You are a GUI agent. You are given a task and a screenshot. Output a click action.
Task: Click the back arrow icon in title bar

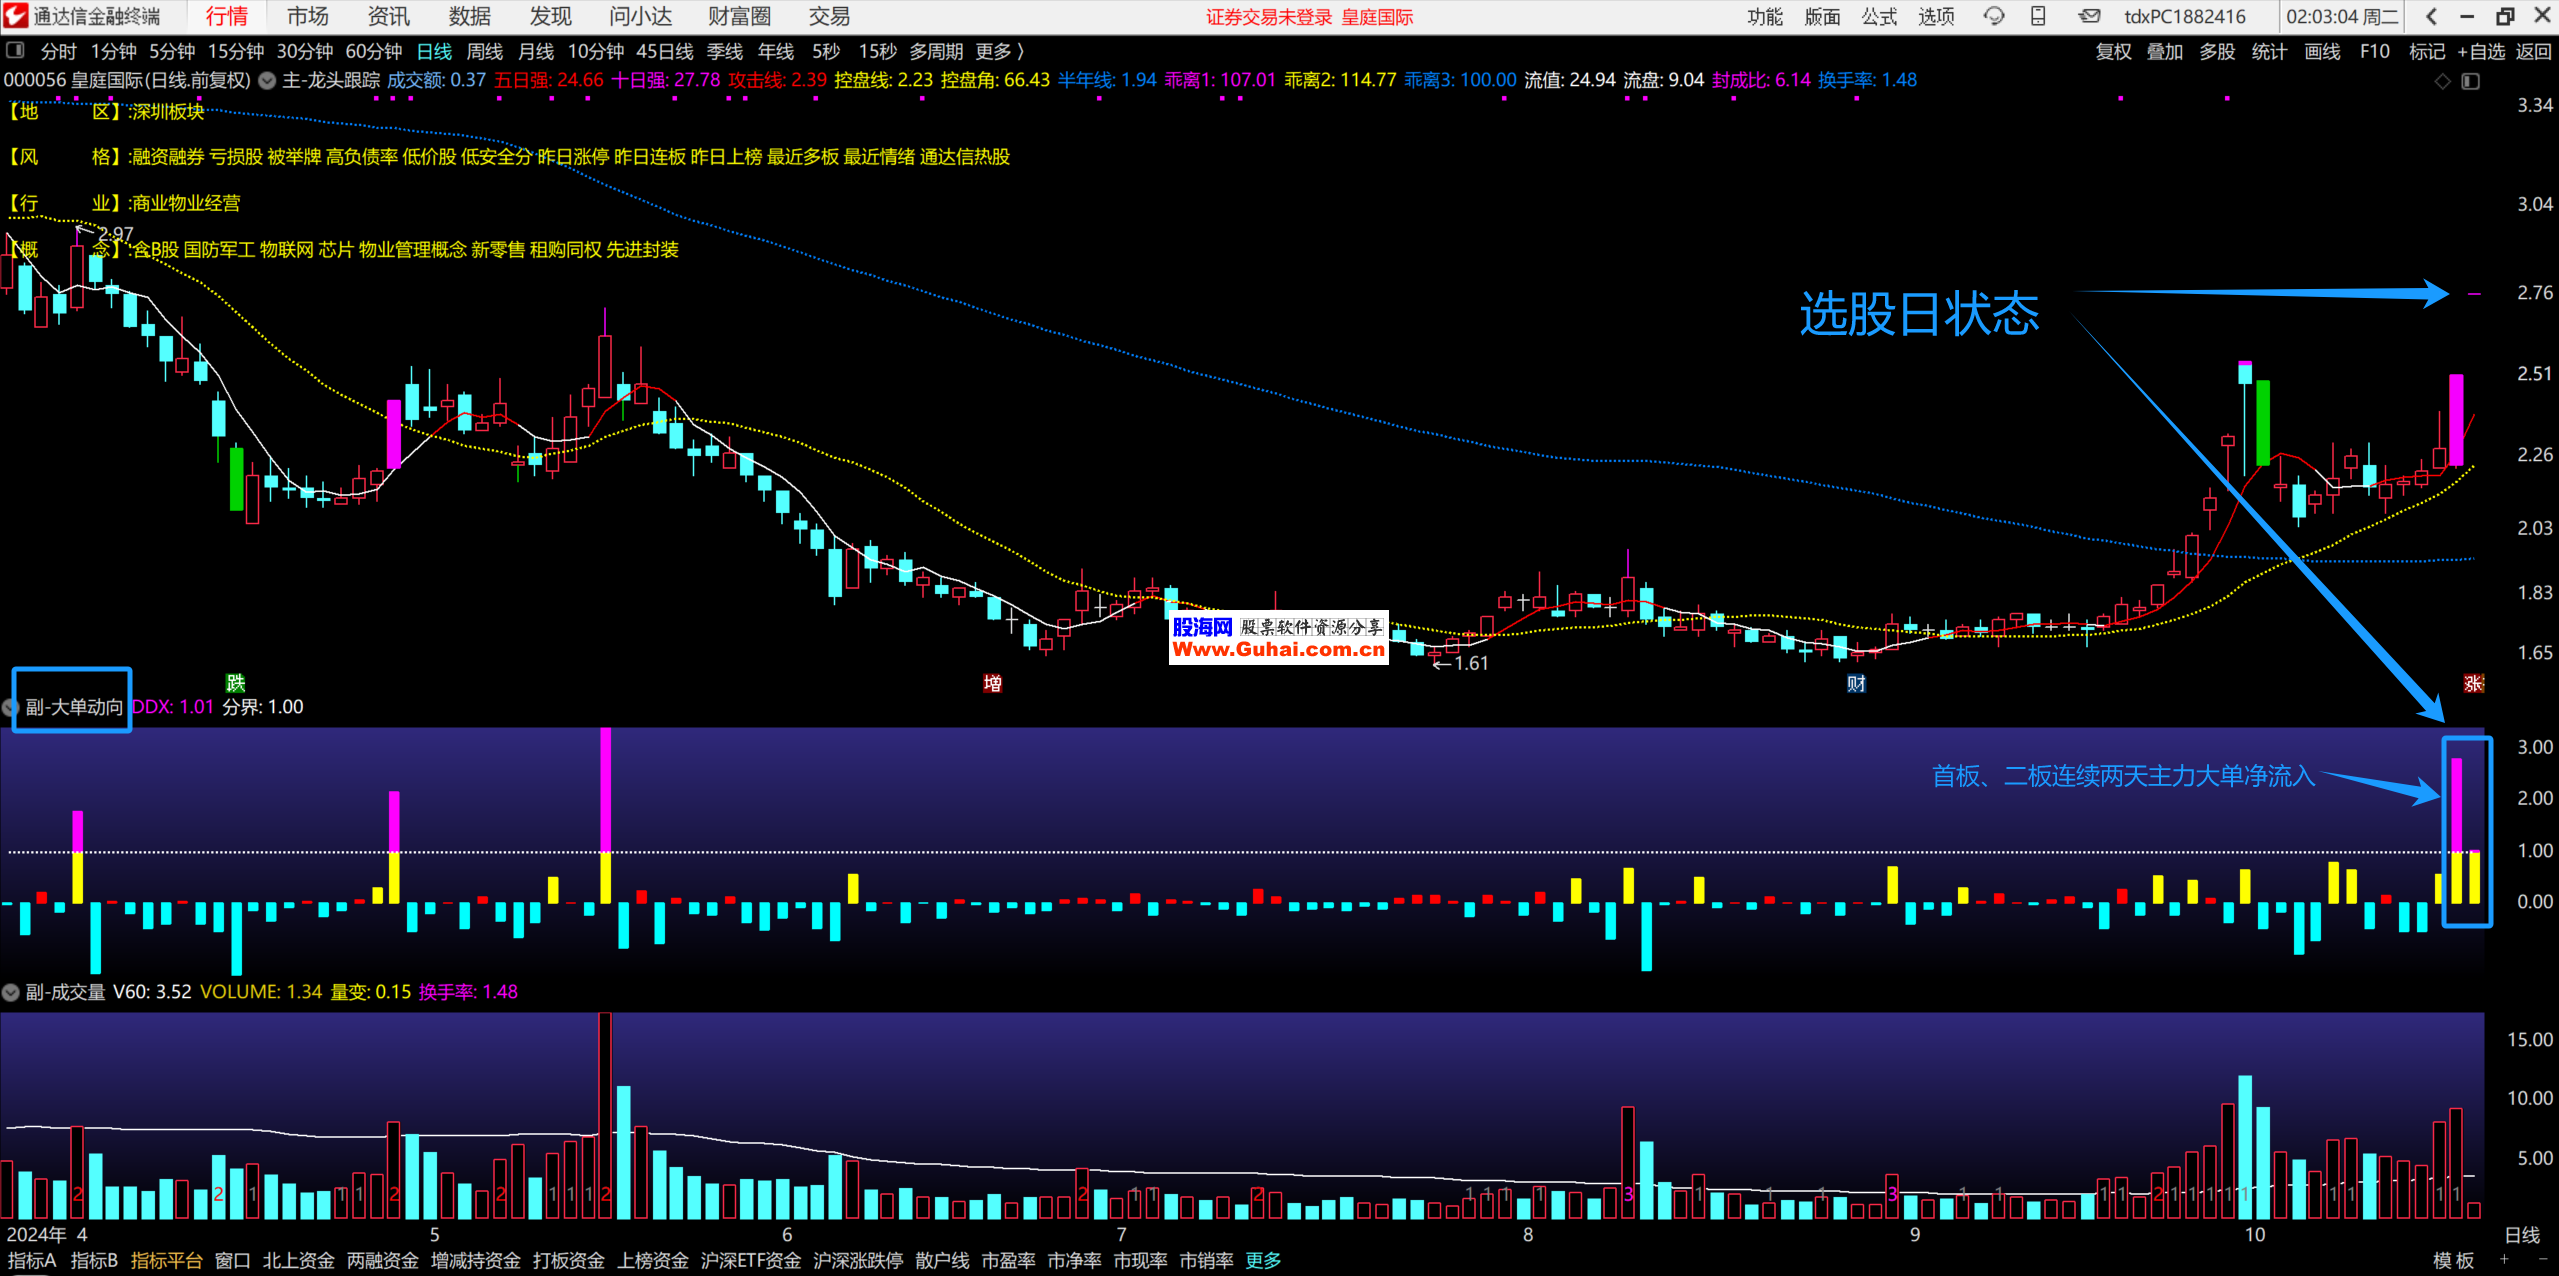tap(2431, 16)
